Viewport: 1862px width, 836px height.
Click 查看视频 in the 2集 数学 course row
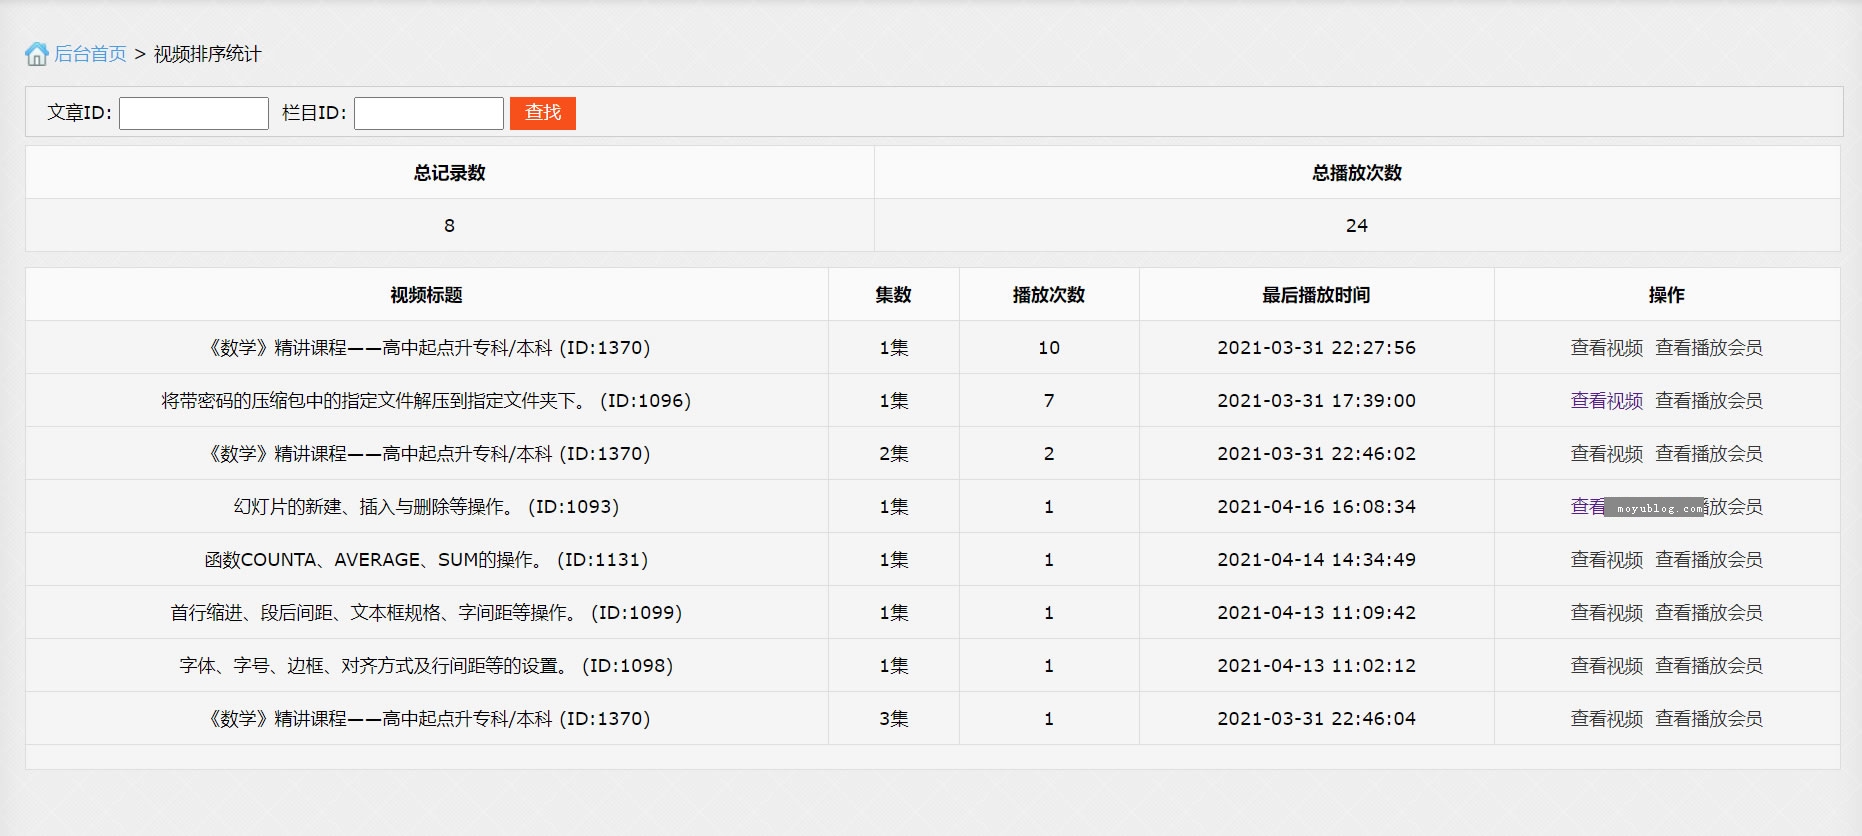[1606, 454]
